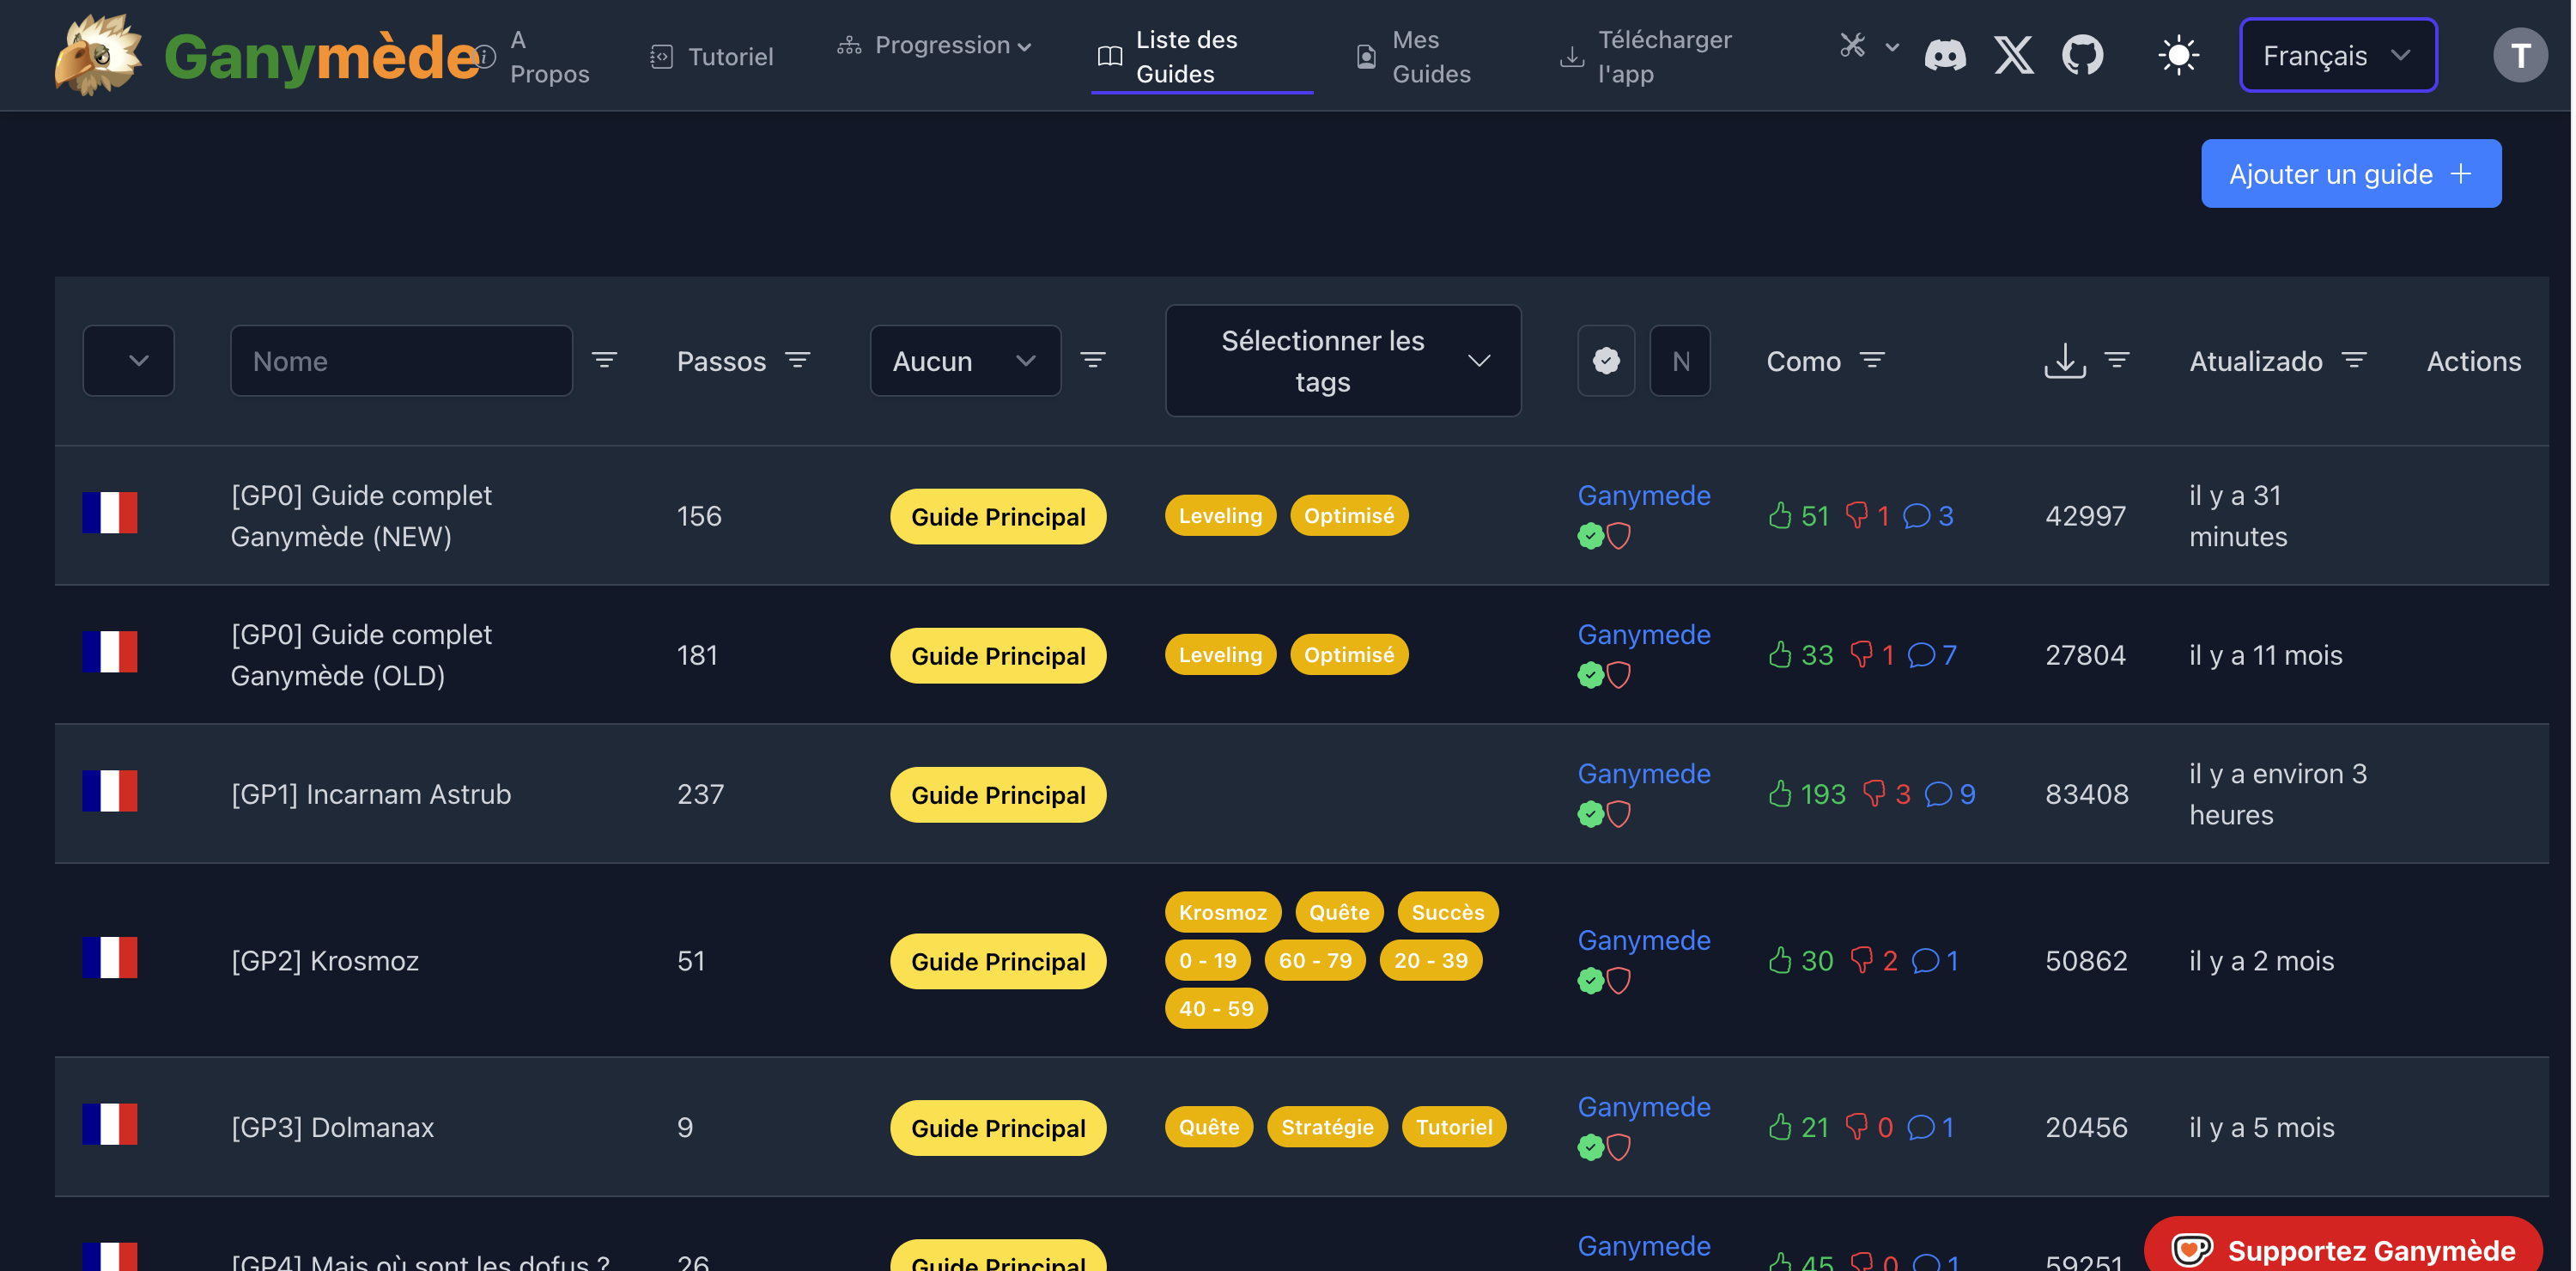Viewport: 2576px width, 1271px height.
Task: Sort by the Passos column header
Action: [721, 361]
